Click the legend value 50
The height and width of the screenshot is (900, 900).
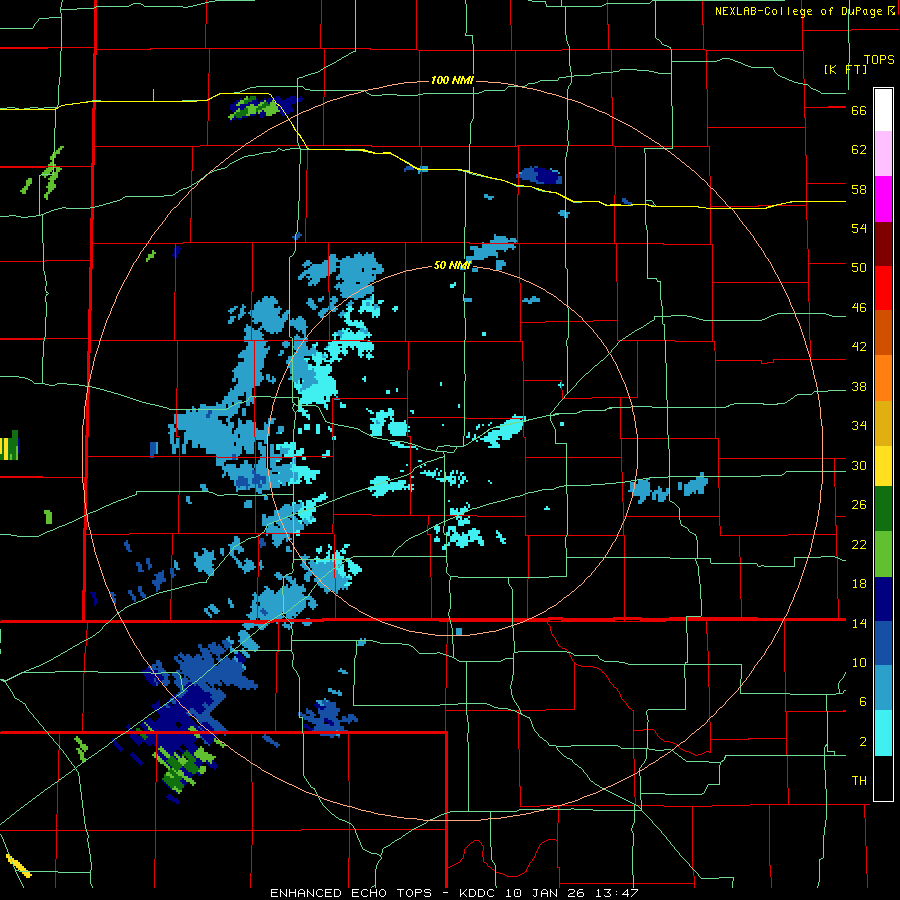[x=859, y=268]
